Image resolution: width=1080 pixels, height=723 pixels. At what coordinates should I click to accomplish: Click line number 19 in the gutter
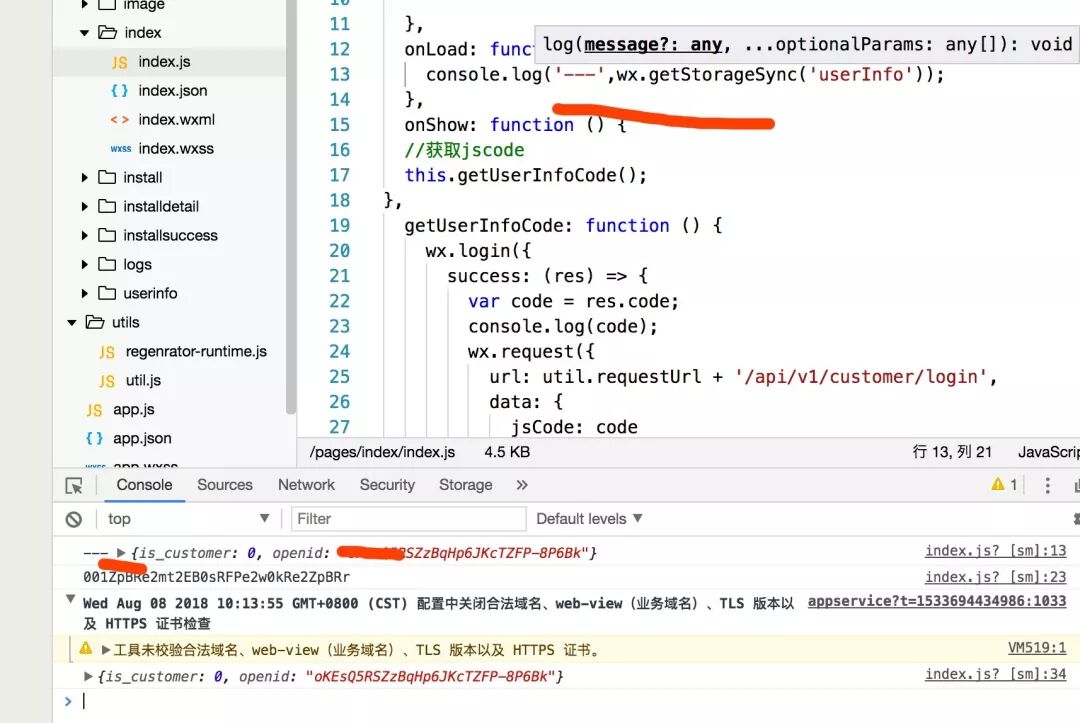[340, 226]
